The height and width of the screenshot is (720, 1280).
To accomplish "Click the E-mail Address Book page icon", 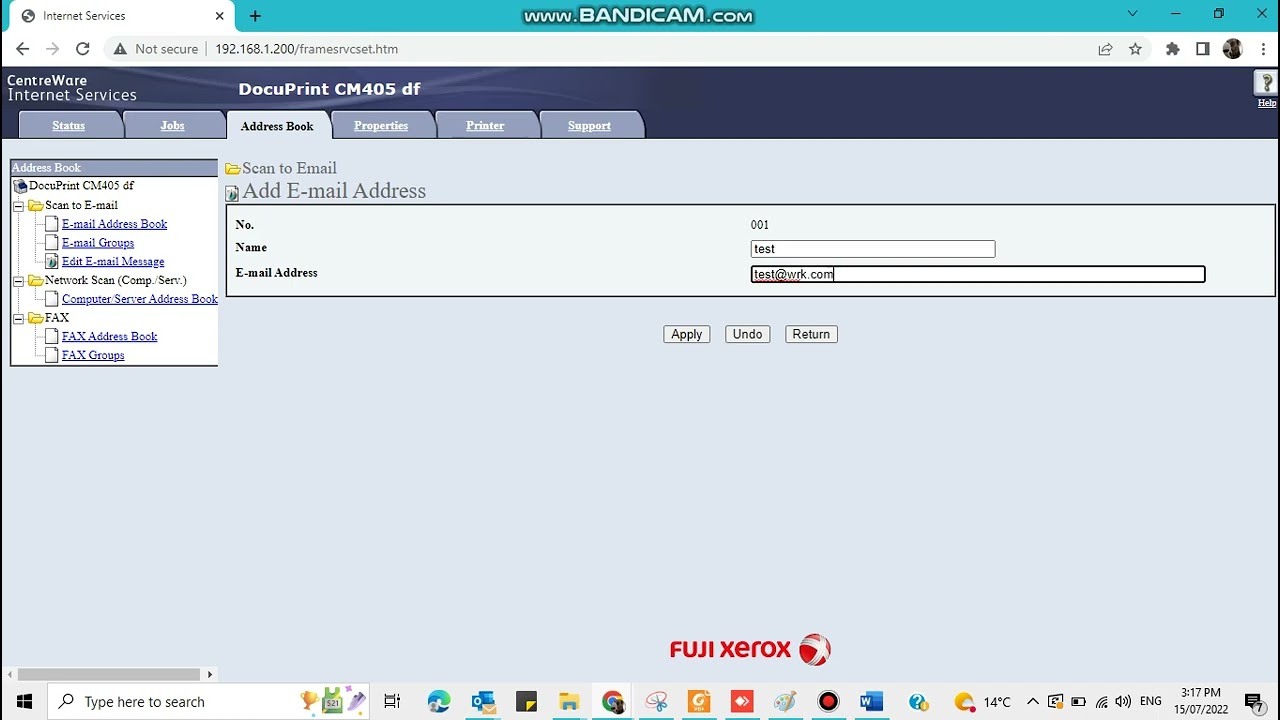I will 52,224.
